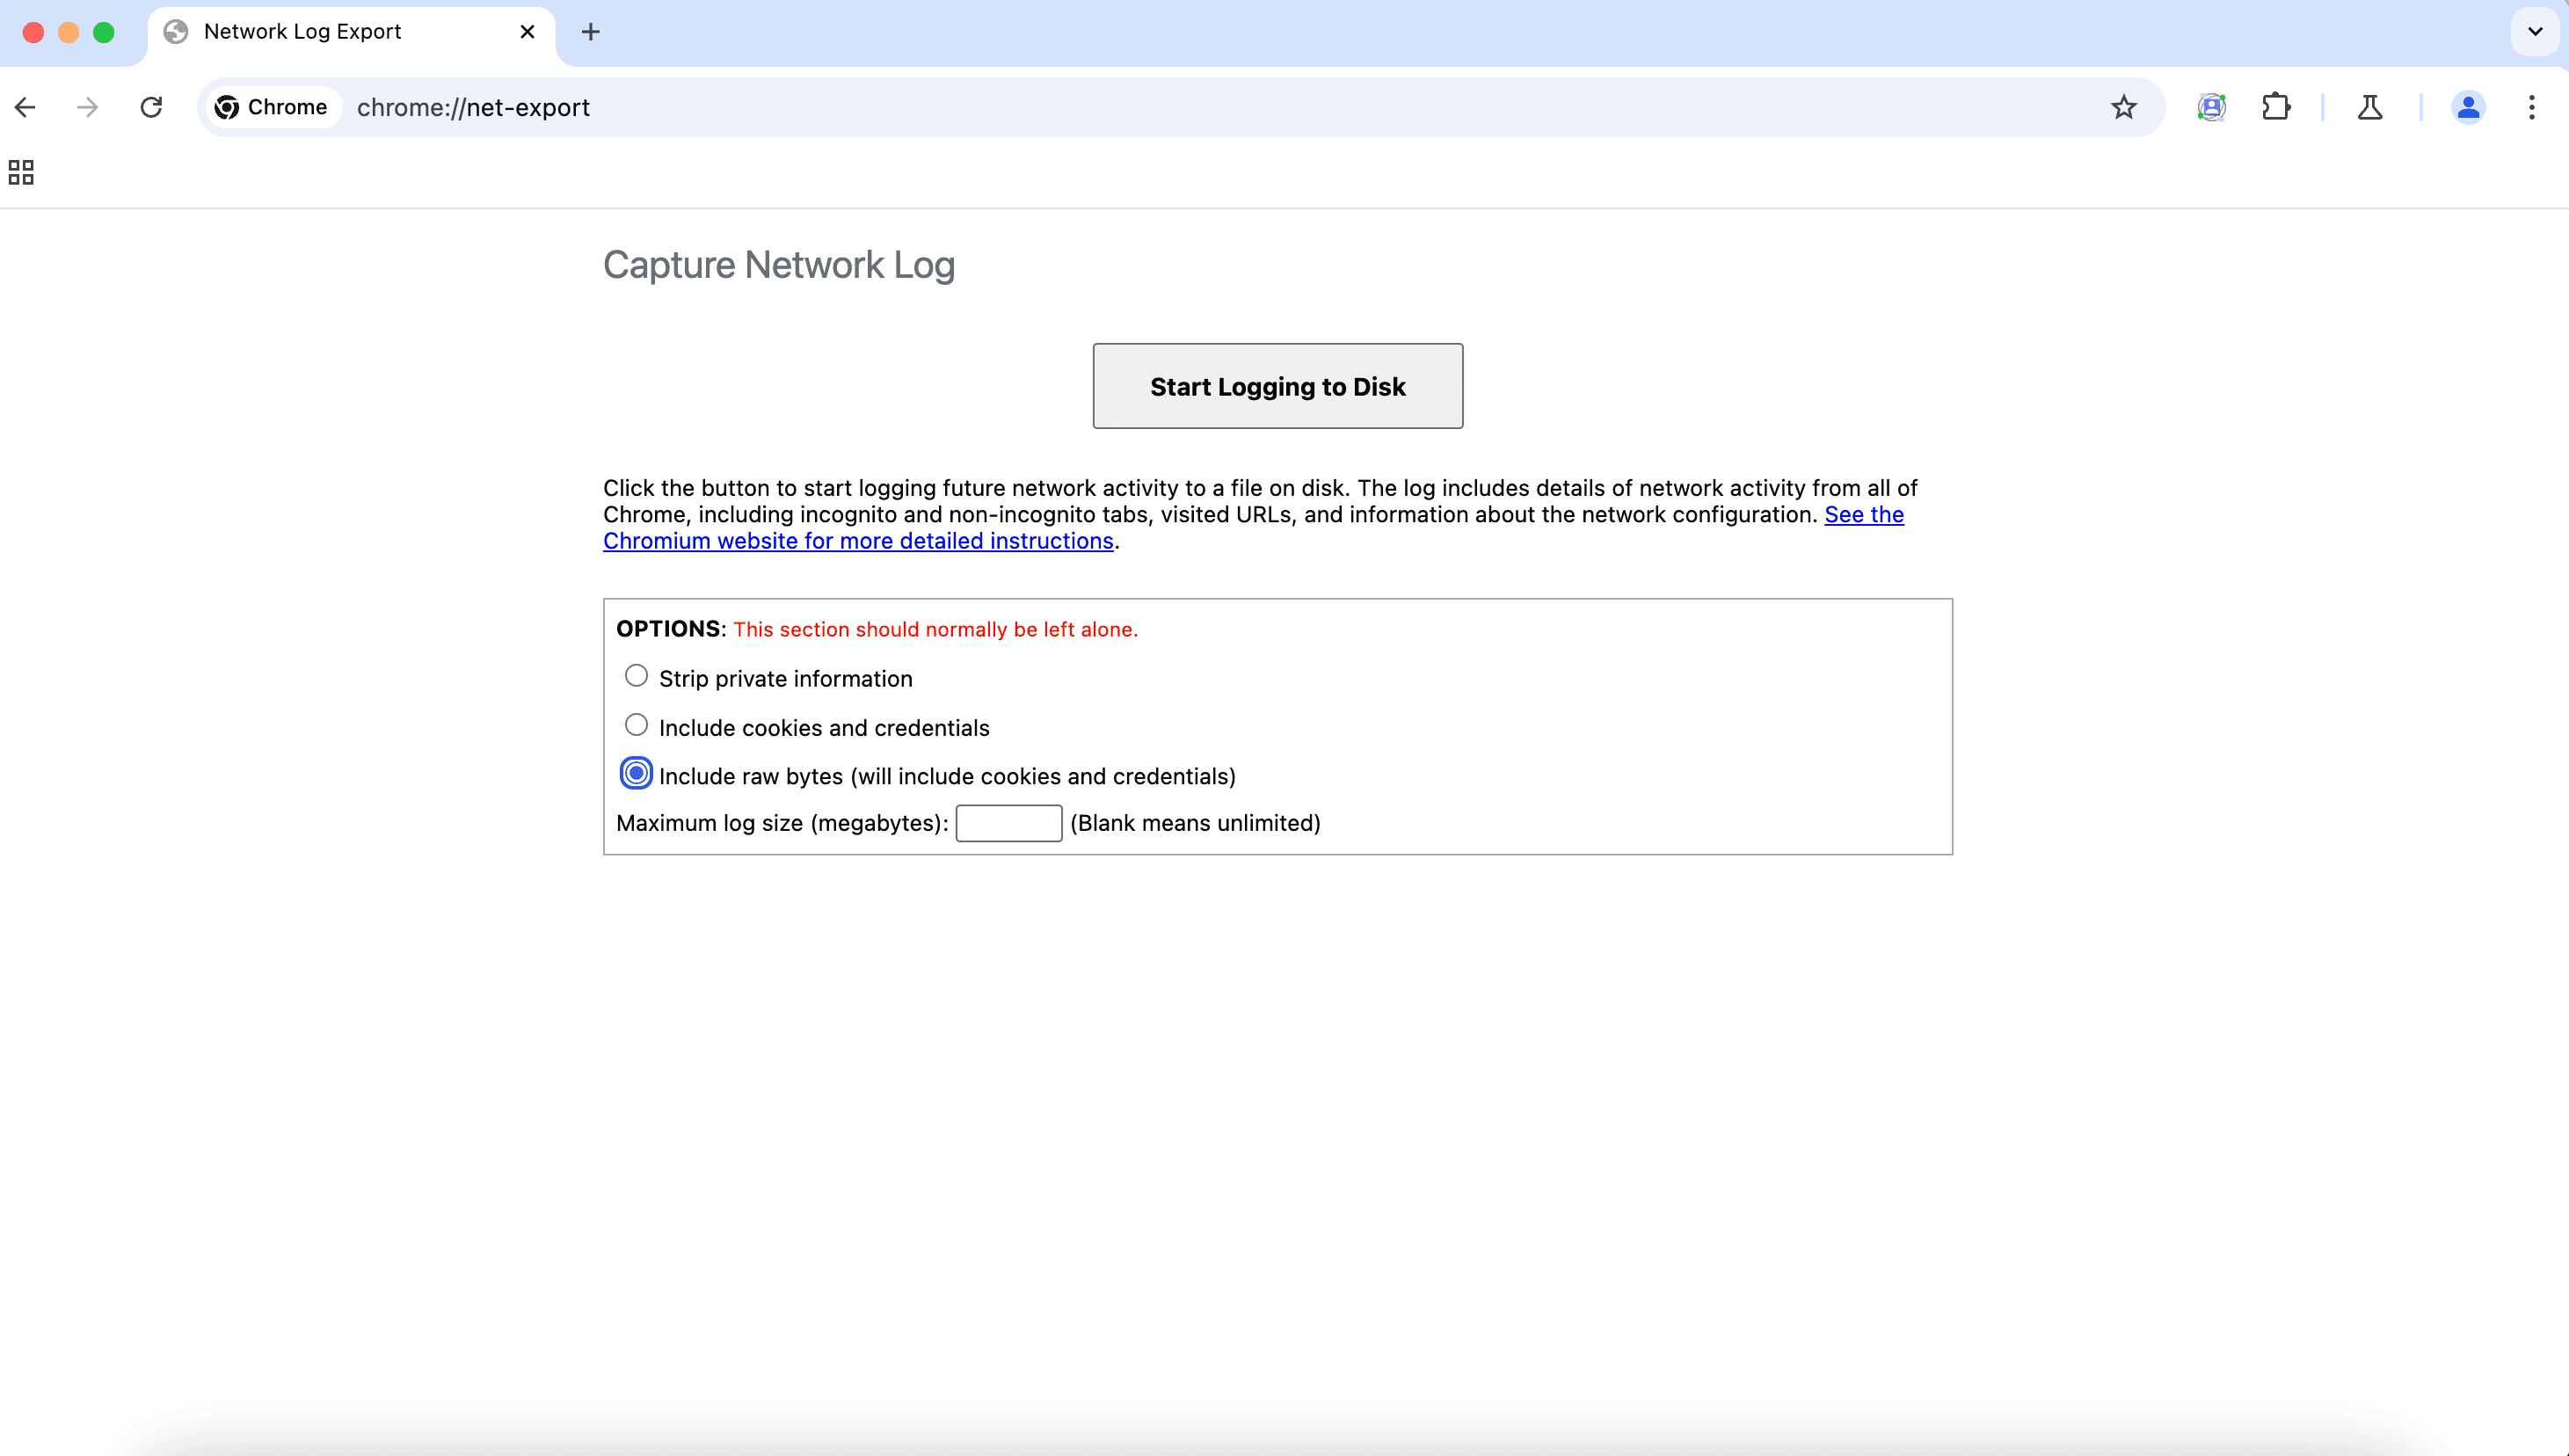Click Start Logging to Disk button
The height and width of the screenshot is (1456, 2569).
tap(1277, 387)
